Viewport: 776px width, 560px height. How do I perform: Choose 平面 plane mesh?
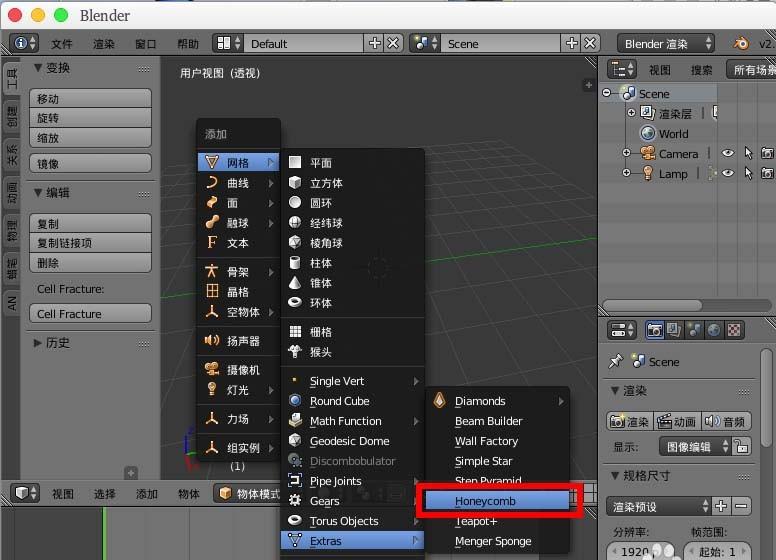click(x=353, y=163)
